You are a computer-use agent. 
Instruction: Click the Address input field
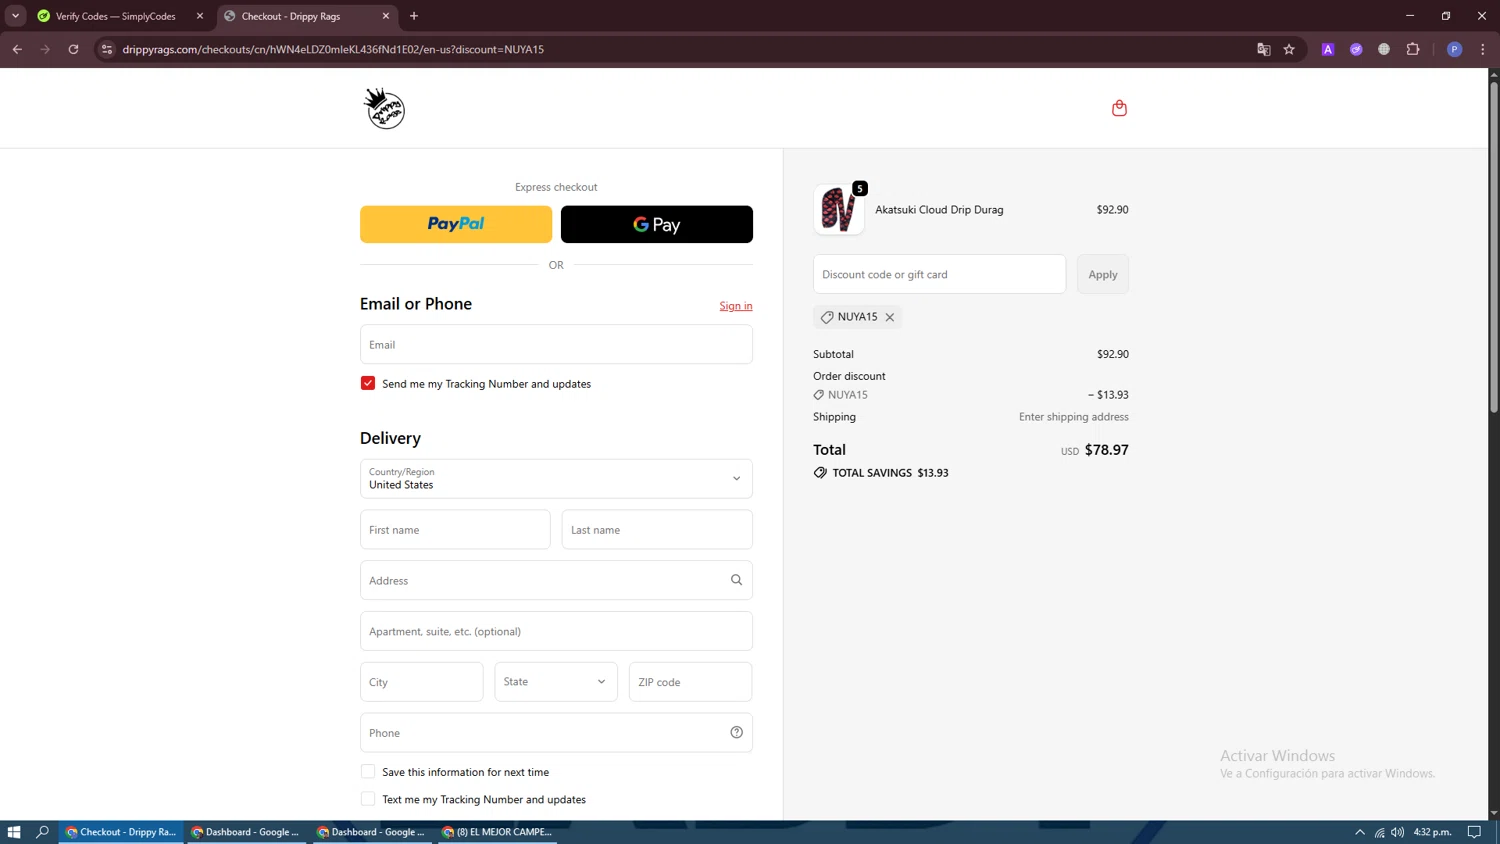tap(556, 580)
